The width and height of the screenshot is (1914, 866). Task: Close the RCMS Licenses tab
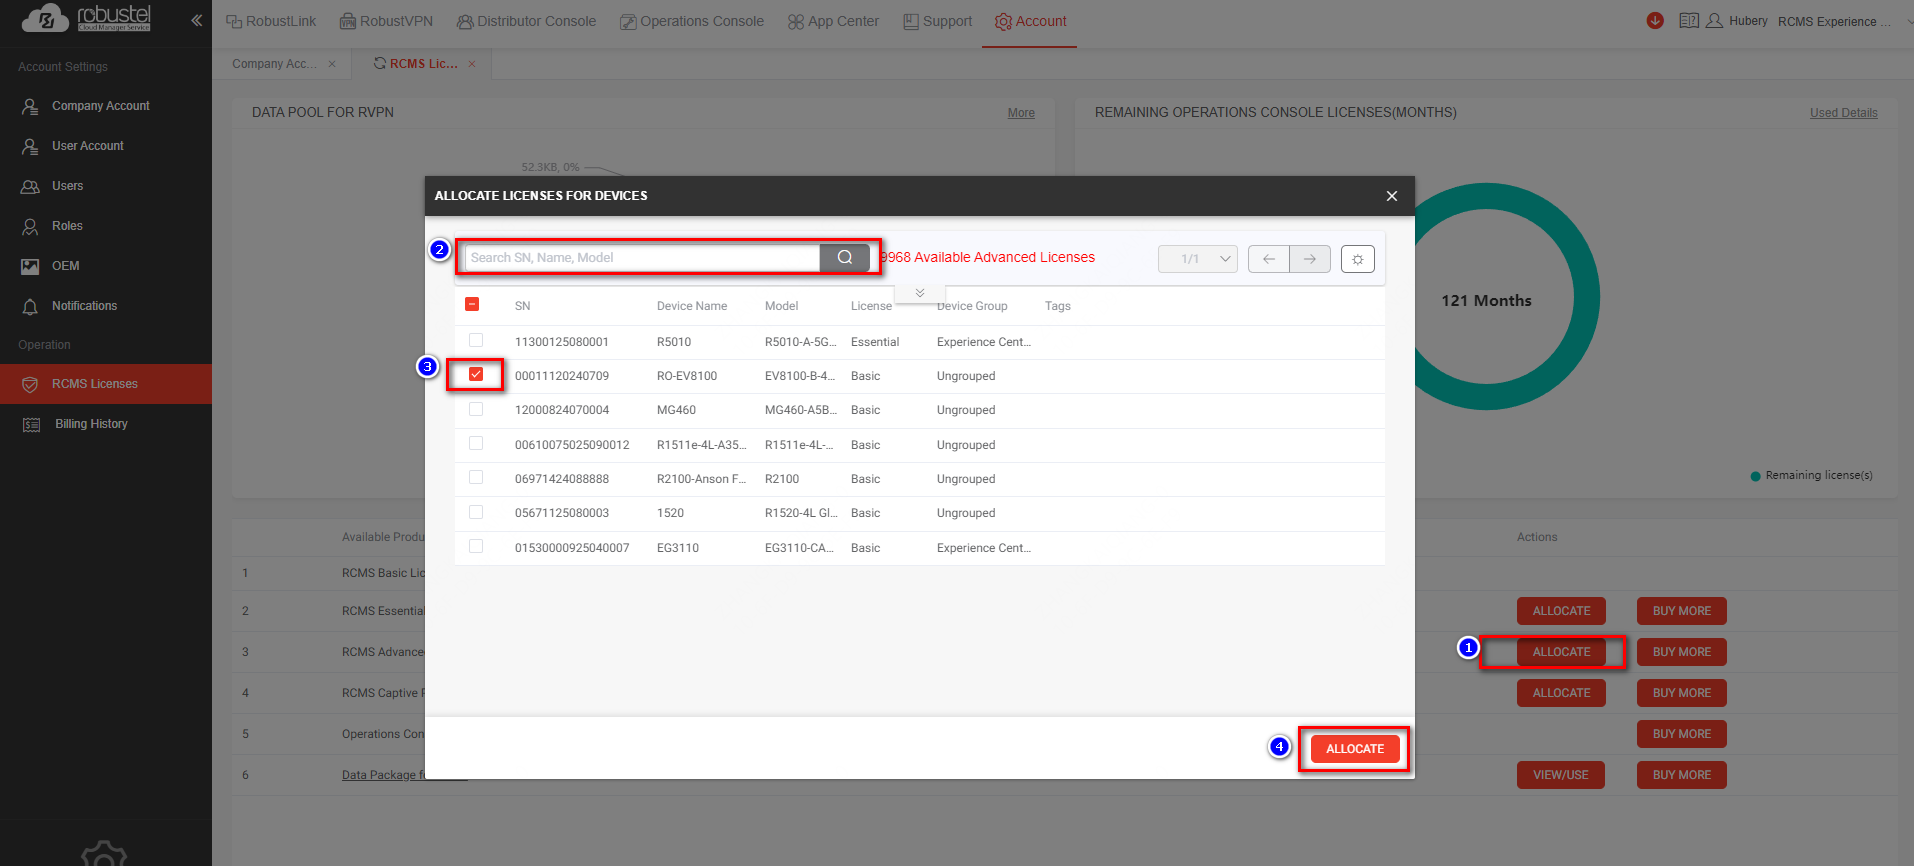(472, 64)
